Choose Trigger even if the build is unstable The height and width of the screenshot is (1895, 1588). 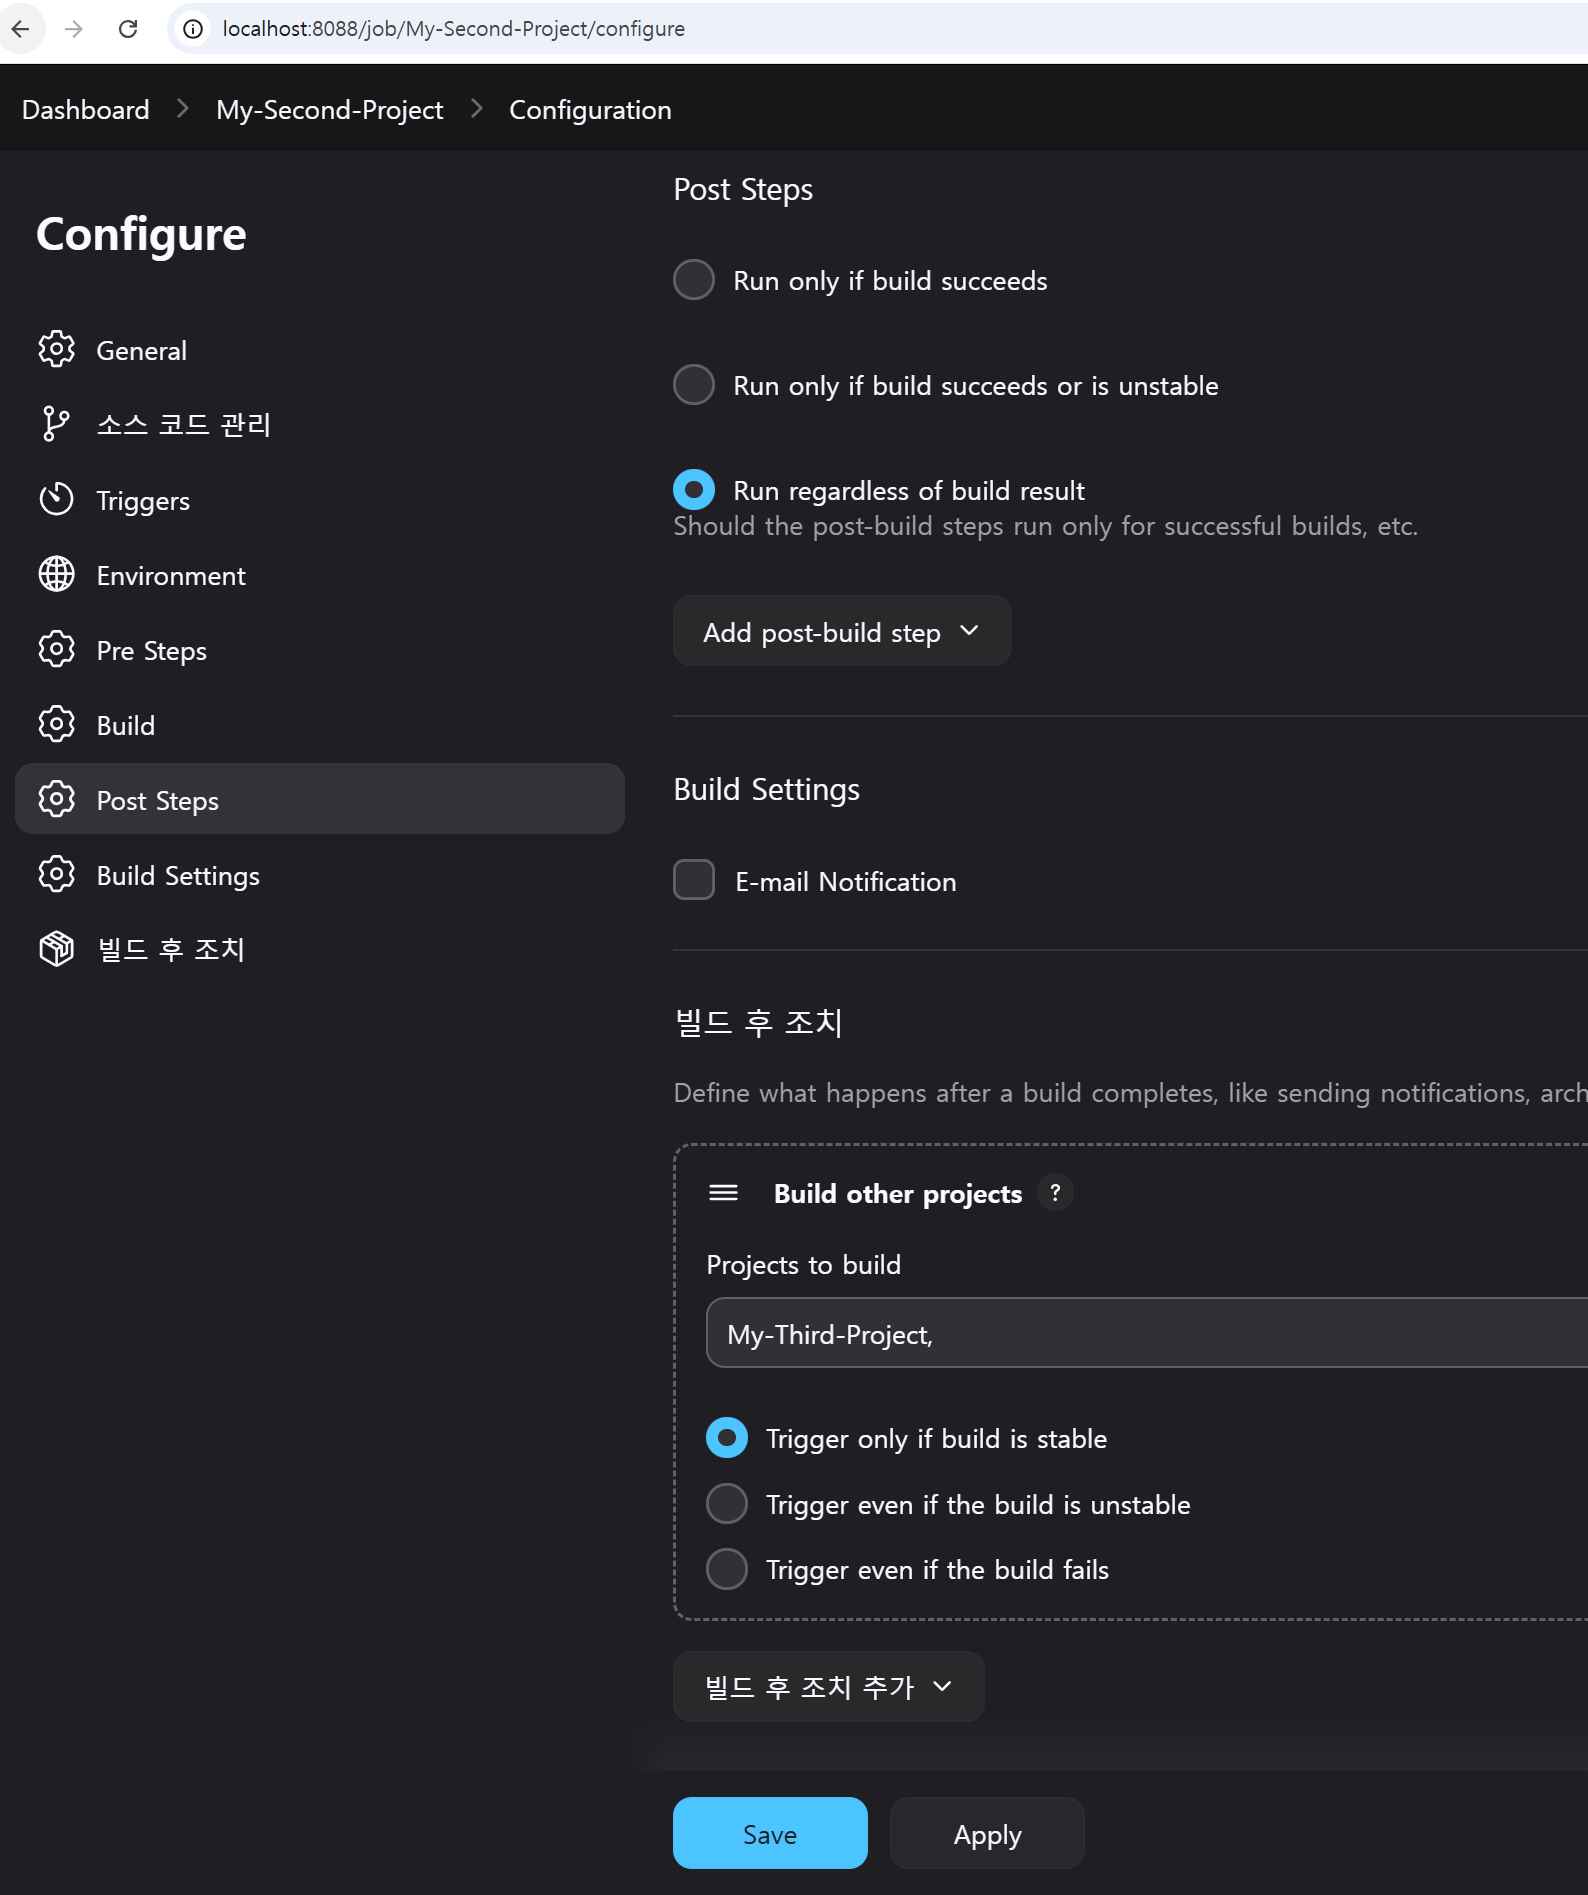[x=727, y=1504]
